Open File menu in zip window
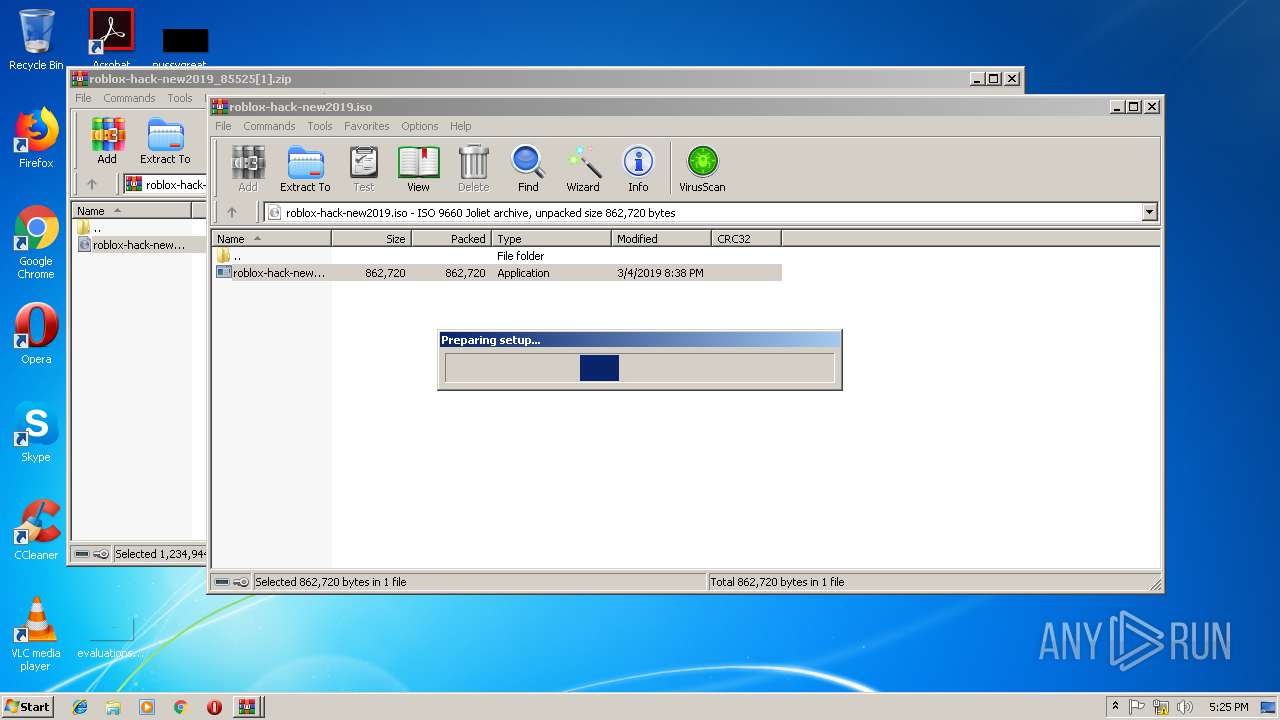Screen dimensions: 1280x720 83,98
